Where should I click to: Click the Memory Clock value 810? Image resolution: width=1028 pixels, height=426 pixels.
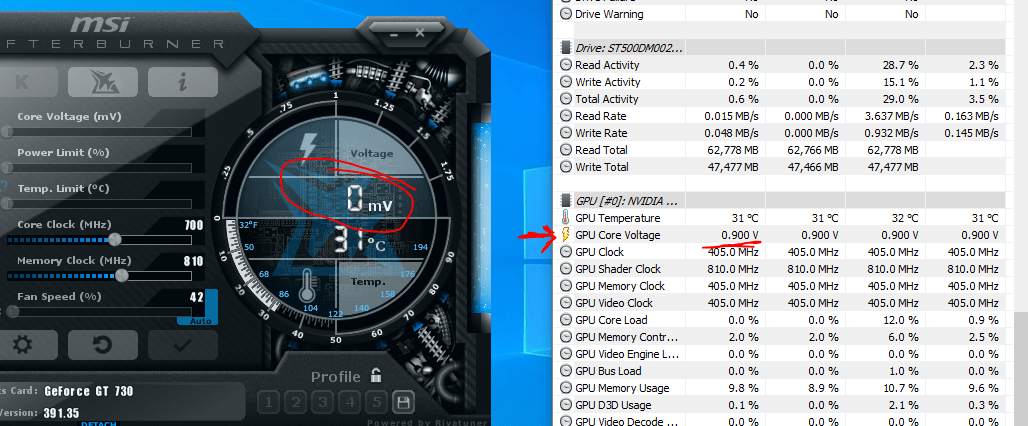(193, 261)
